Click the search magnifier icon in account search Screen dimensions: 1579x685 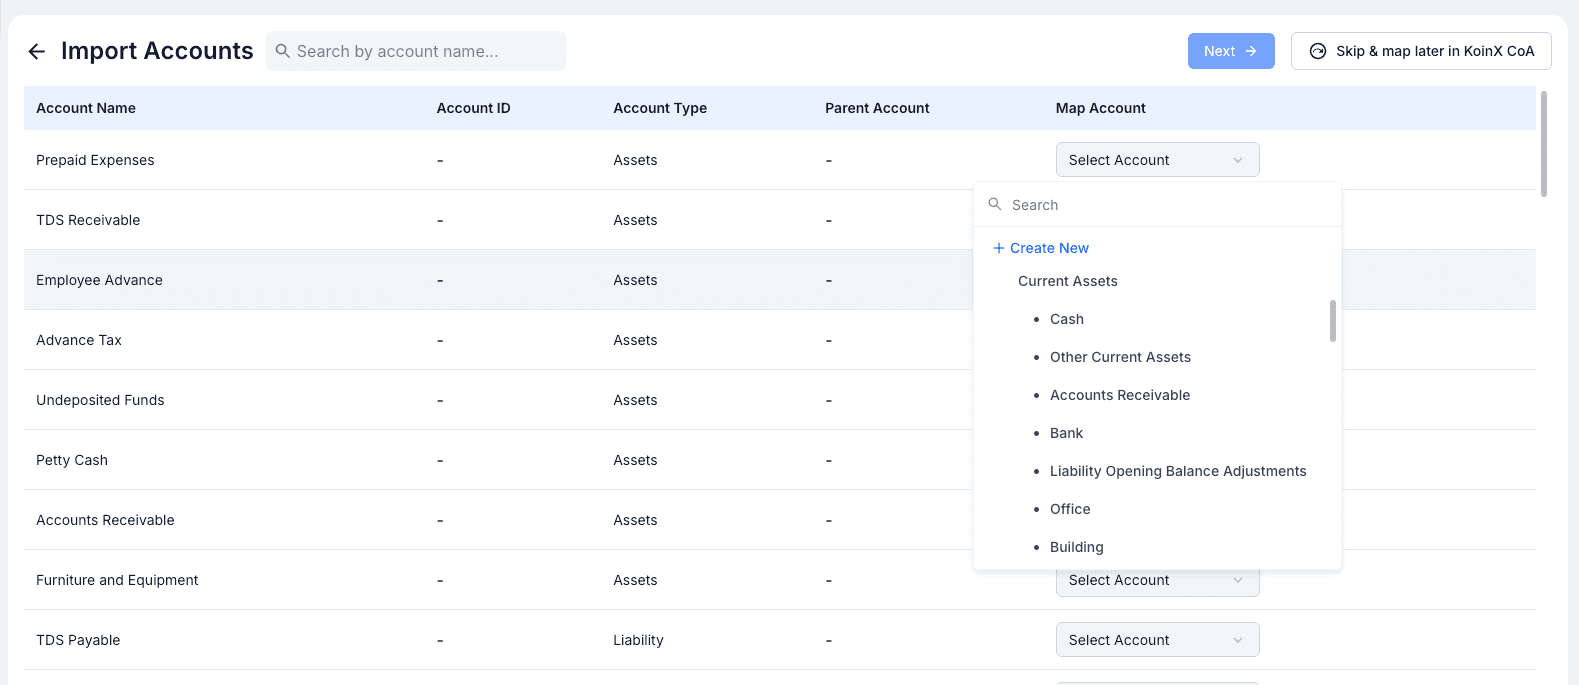coord(283,51)
